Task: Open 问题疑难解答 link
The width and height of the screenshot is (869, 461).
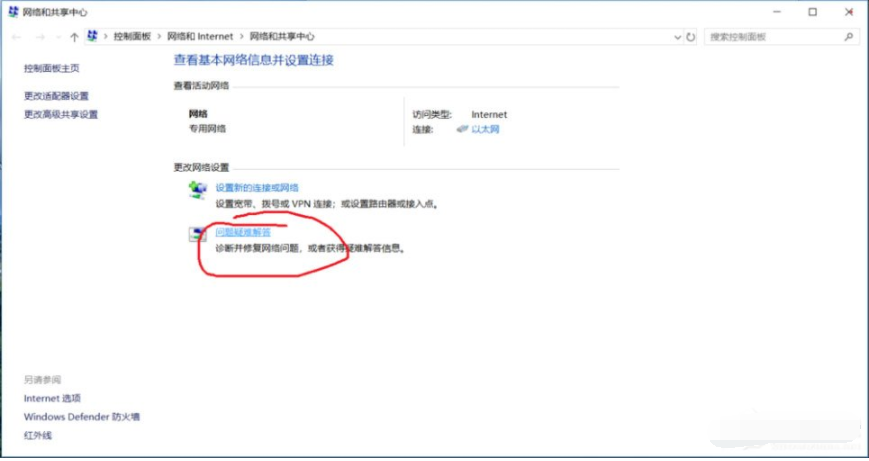Action: pos(243,232)
